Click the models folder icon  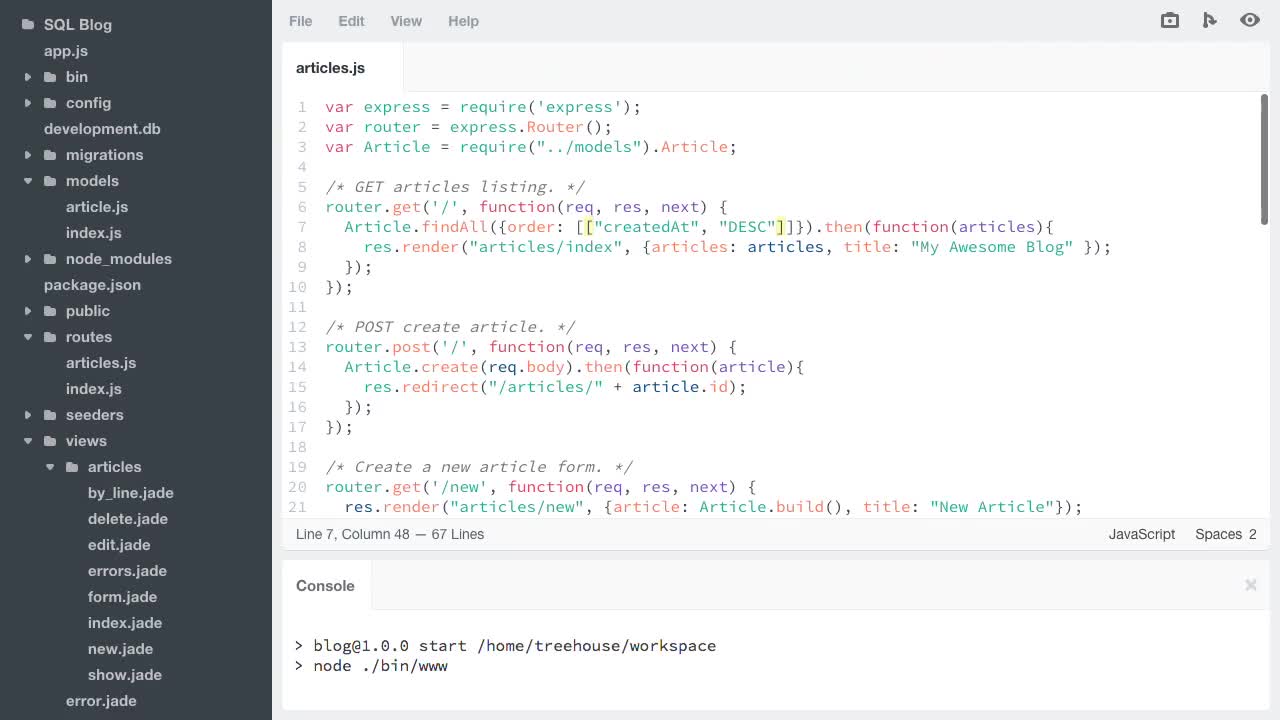pyautogui.click(x=50, y=181)
